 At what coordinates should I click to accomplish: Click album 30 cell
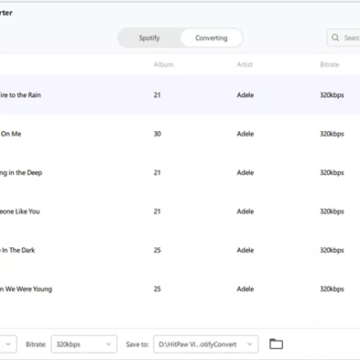[x=157, y=134]
